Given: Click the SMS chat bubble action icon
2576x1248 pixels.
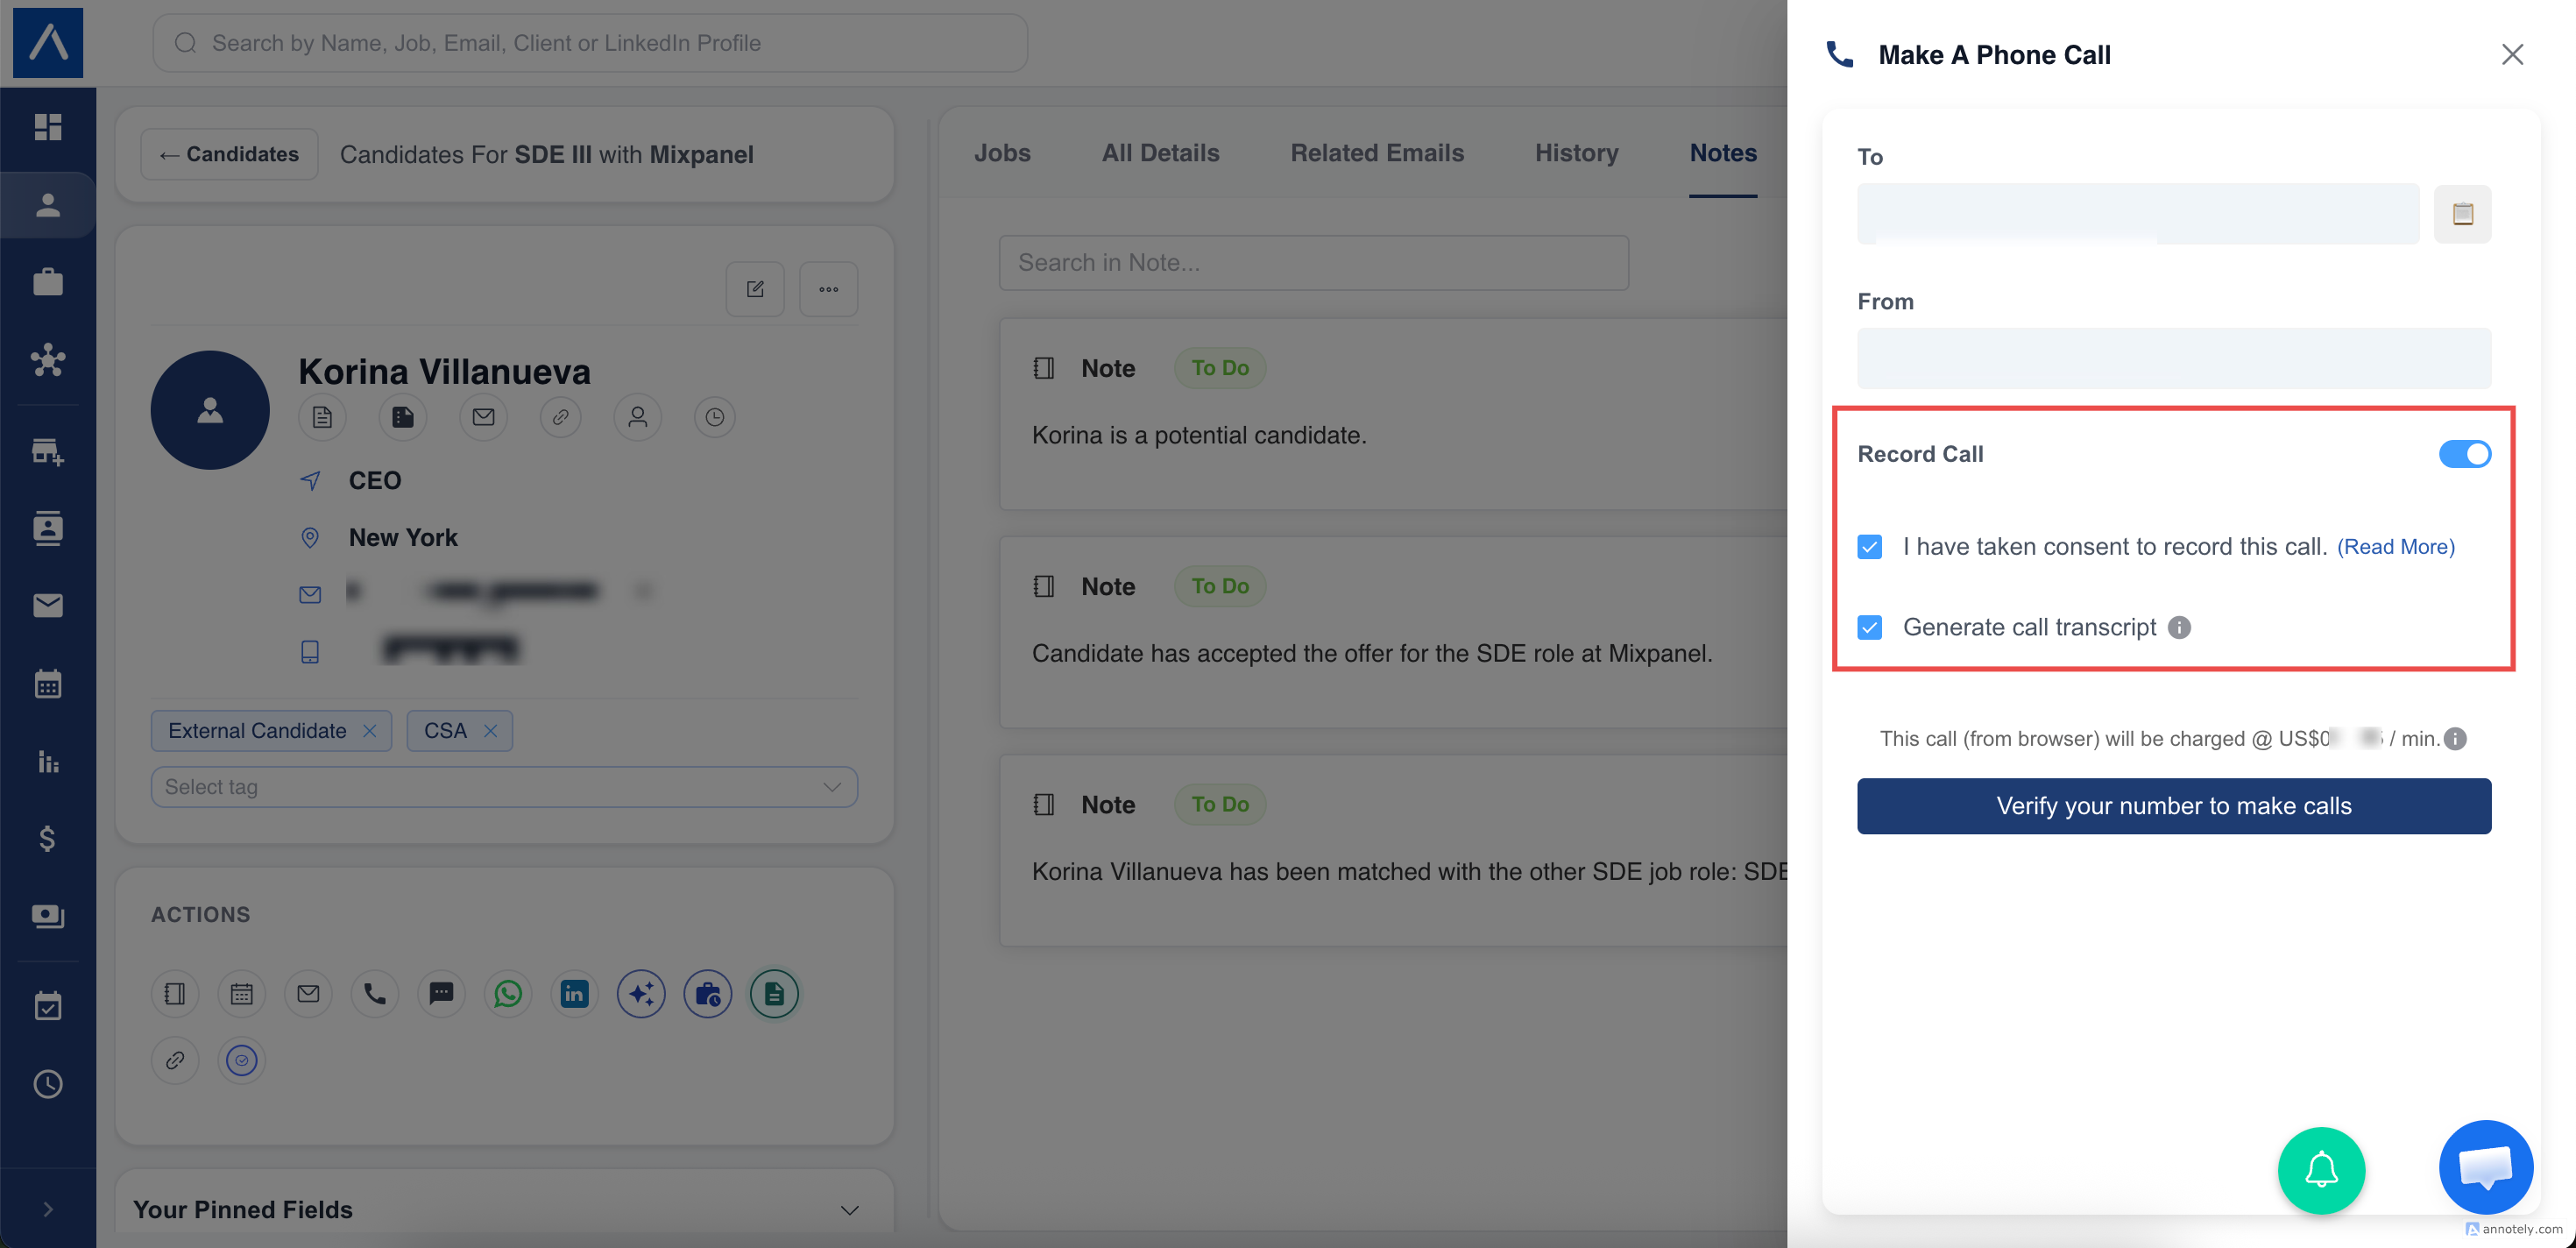Looking at the screenshot, I should click(x=441, y=993).
